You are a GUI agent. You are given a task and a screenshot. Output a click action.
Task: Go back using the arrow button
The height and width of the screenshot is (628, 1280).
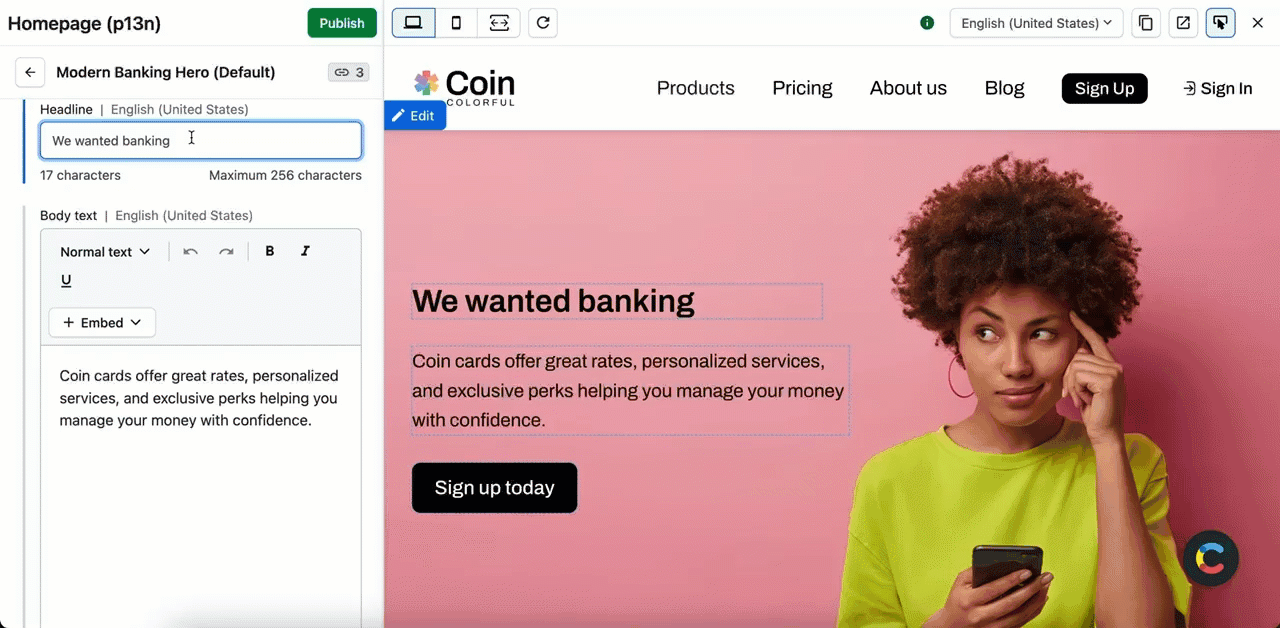30,72
